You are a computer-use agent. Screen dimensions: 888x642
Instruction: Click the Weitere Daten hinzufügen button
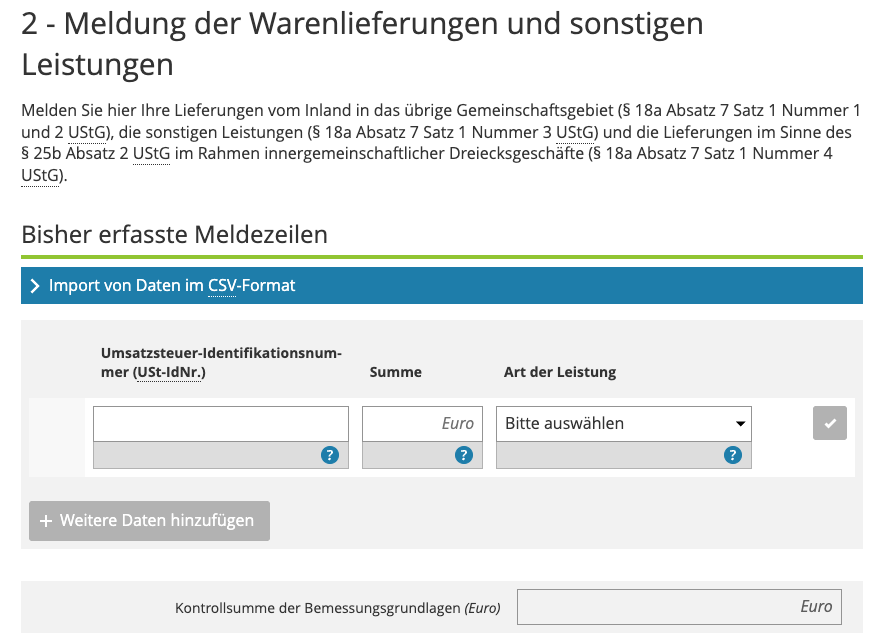tap(150, 520)
